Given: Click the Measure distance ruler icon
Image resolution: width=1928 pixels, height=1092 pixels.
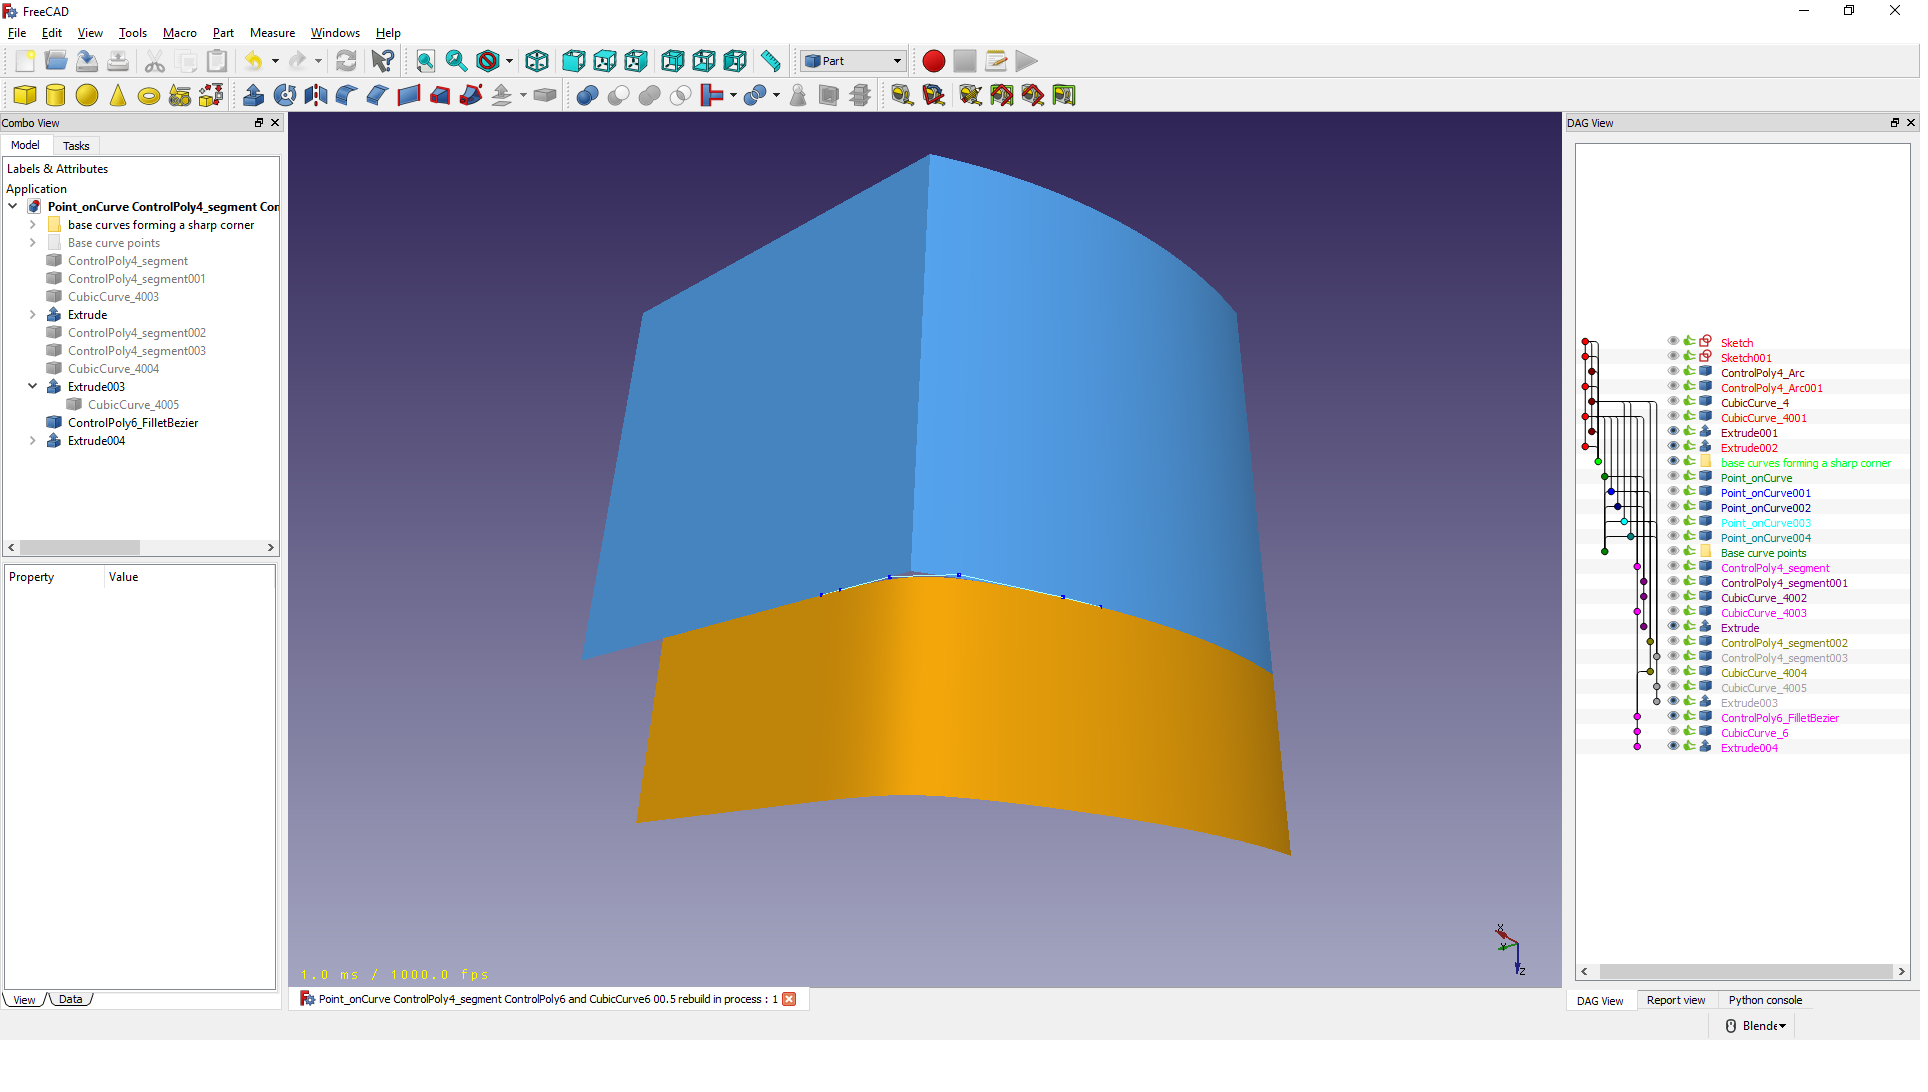Looking at the screenshot, I should [x=770, y=62].
